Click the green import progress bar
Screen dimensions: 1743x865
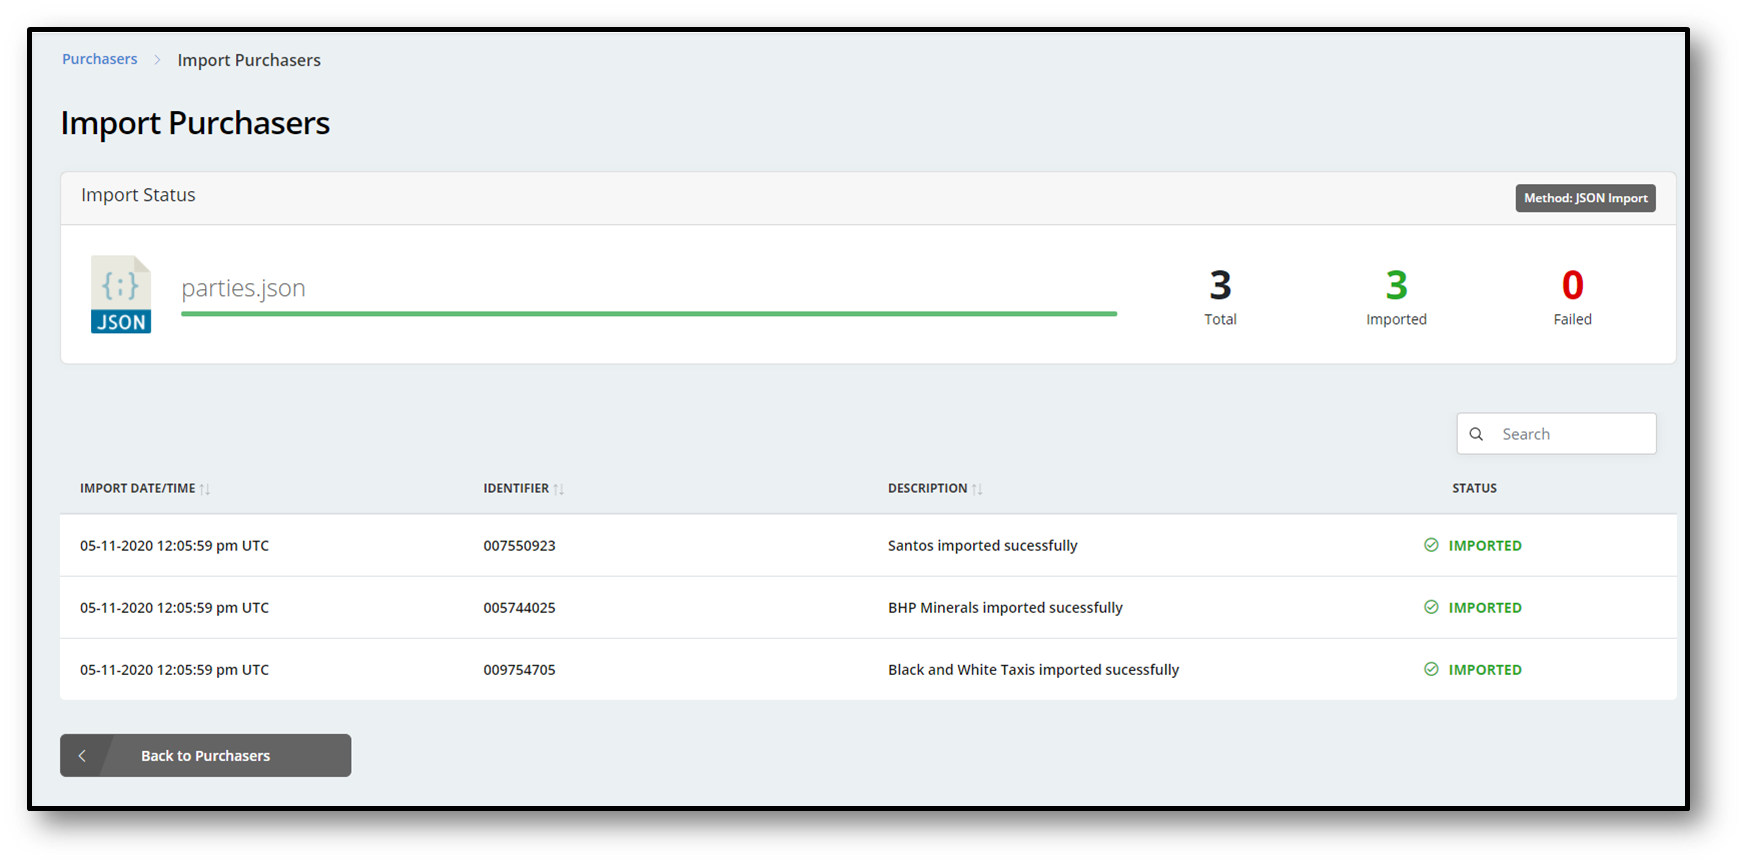pyautogui.click(x=649, y=314)
